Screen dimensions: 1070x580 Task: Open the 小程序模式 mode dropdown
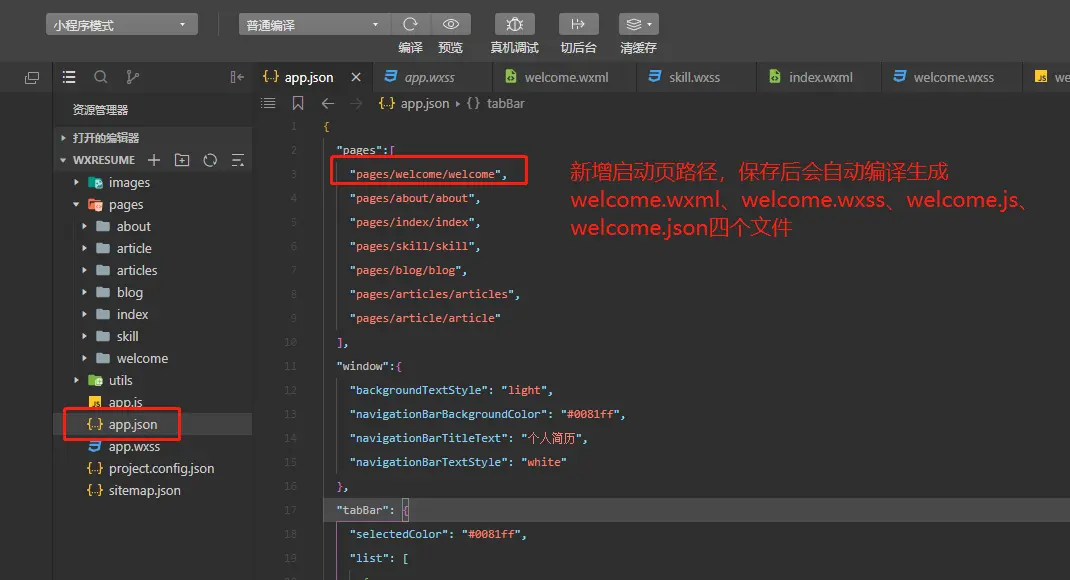coord(121,25)
